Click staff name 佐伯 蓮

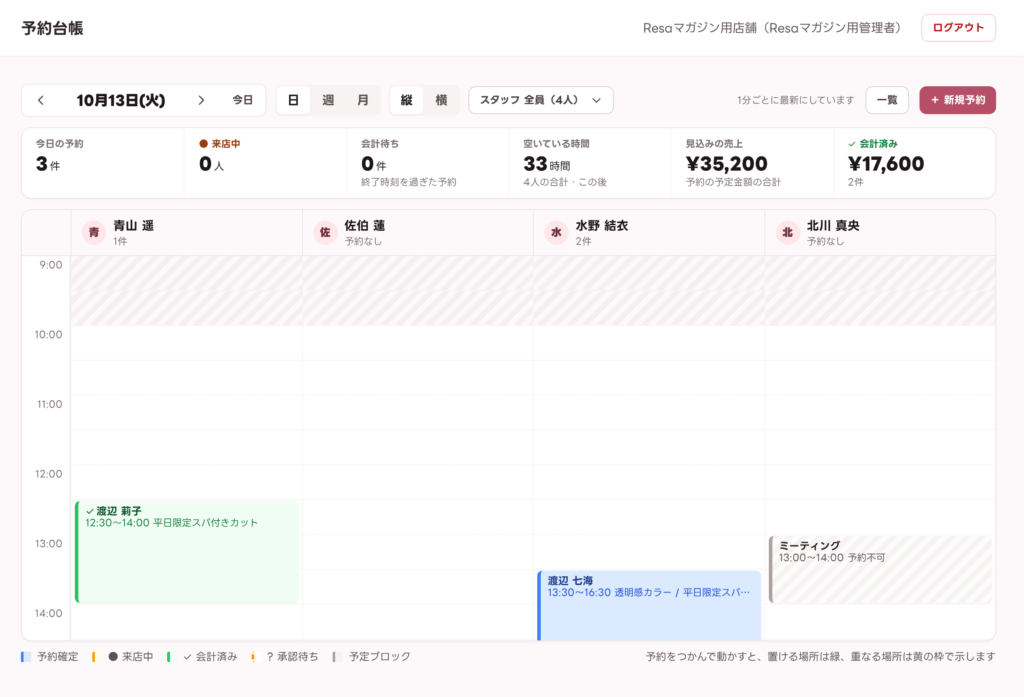364,225
